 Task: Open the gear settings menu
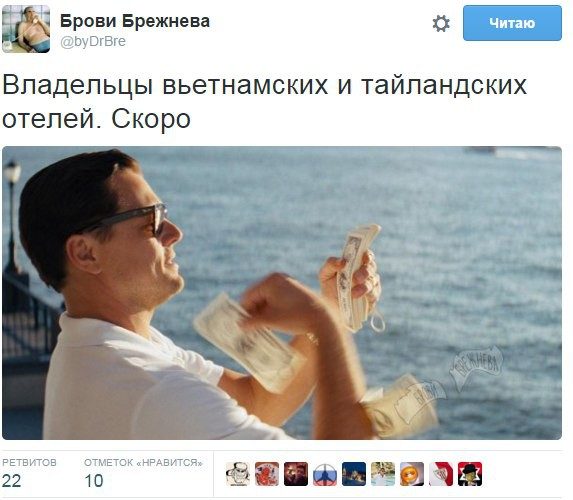coord(441,24)
